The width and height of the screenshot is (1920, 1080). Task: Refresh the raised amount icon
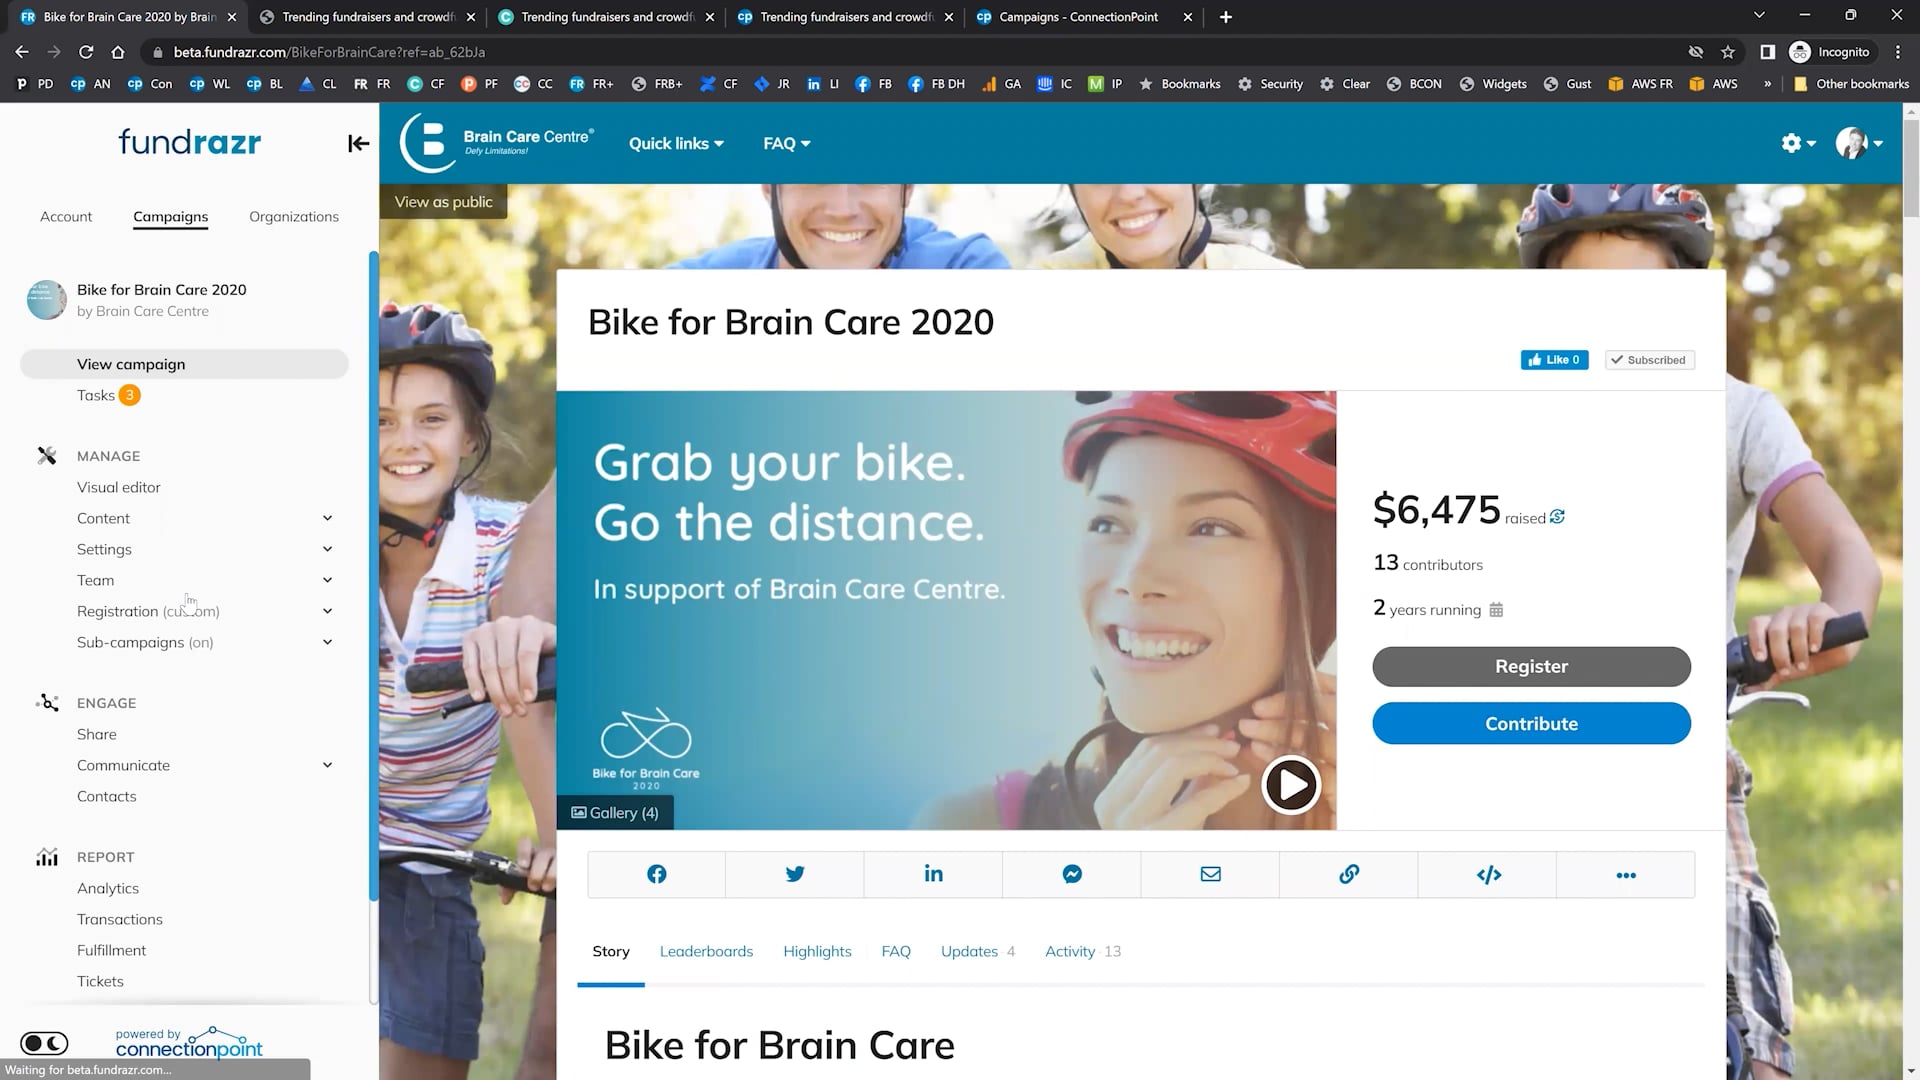pos(1557,517)
